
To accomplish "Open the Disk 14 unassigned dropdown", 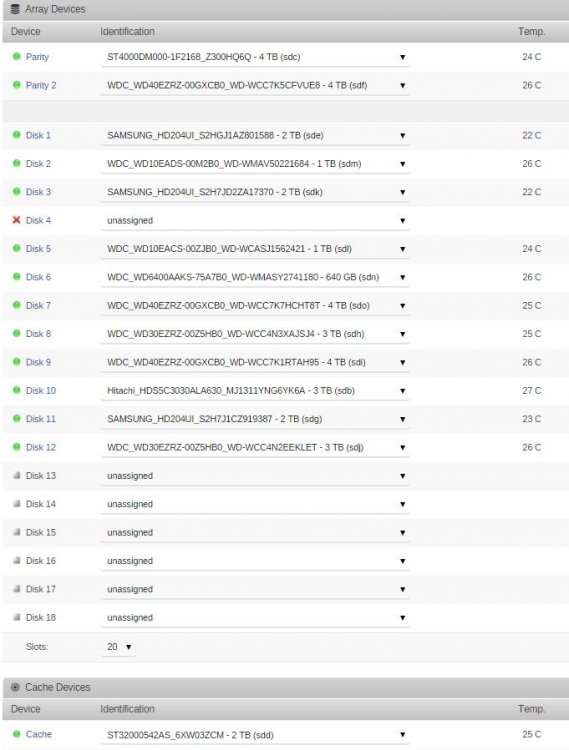I will (255, 504).
